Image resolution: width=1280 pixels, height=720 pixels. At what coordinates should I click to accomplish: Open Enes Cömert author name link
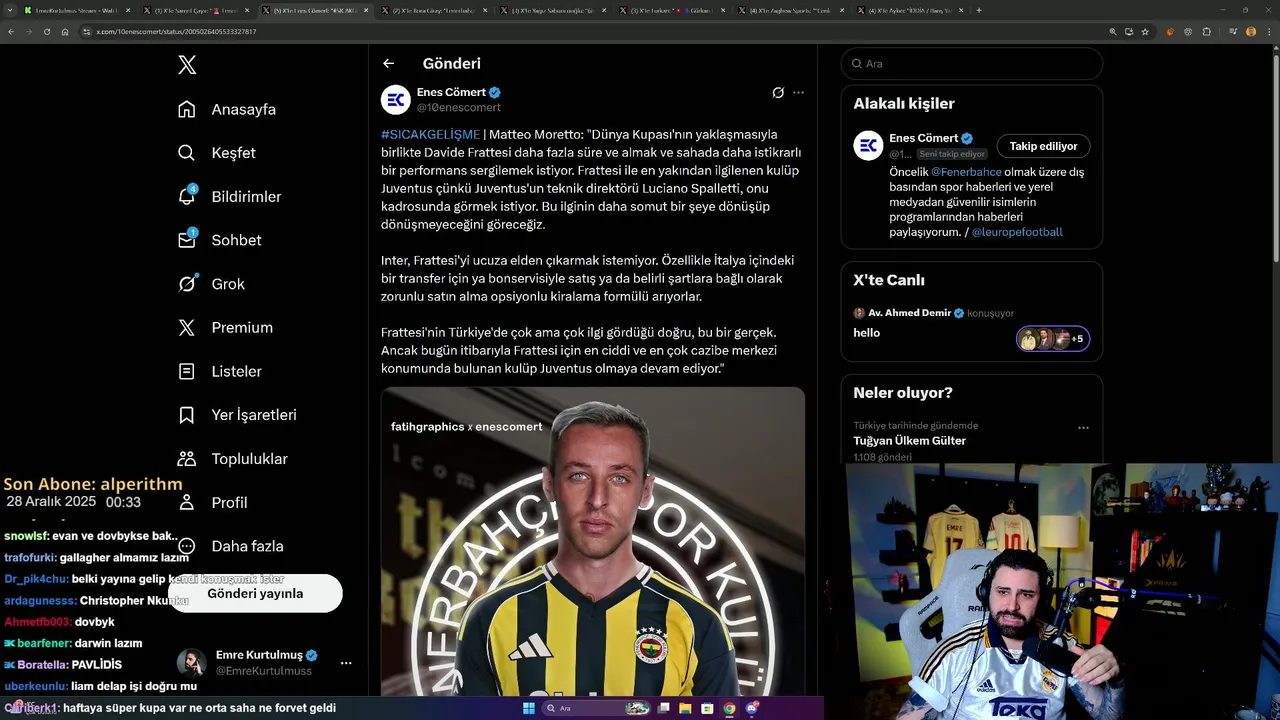451,92
